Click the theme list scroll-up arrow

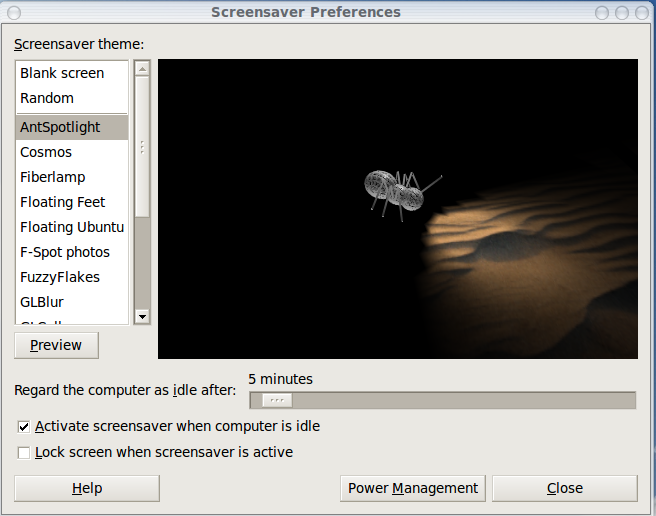(142, 68)
